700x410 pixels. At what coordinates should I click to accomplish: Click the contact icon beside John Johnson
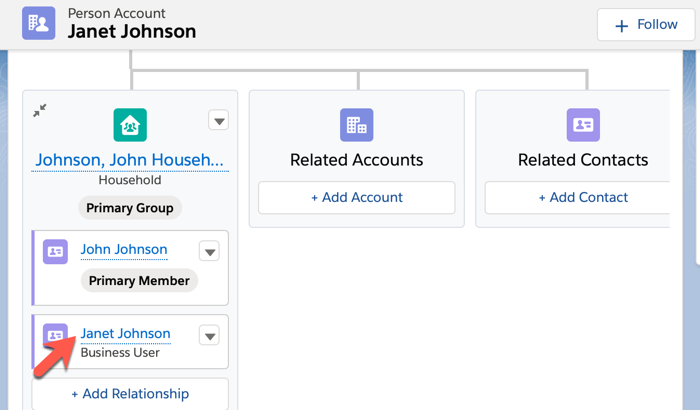point(56,252)
